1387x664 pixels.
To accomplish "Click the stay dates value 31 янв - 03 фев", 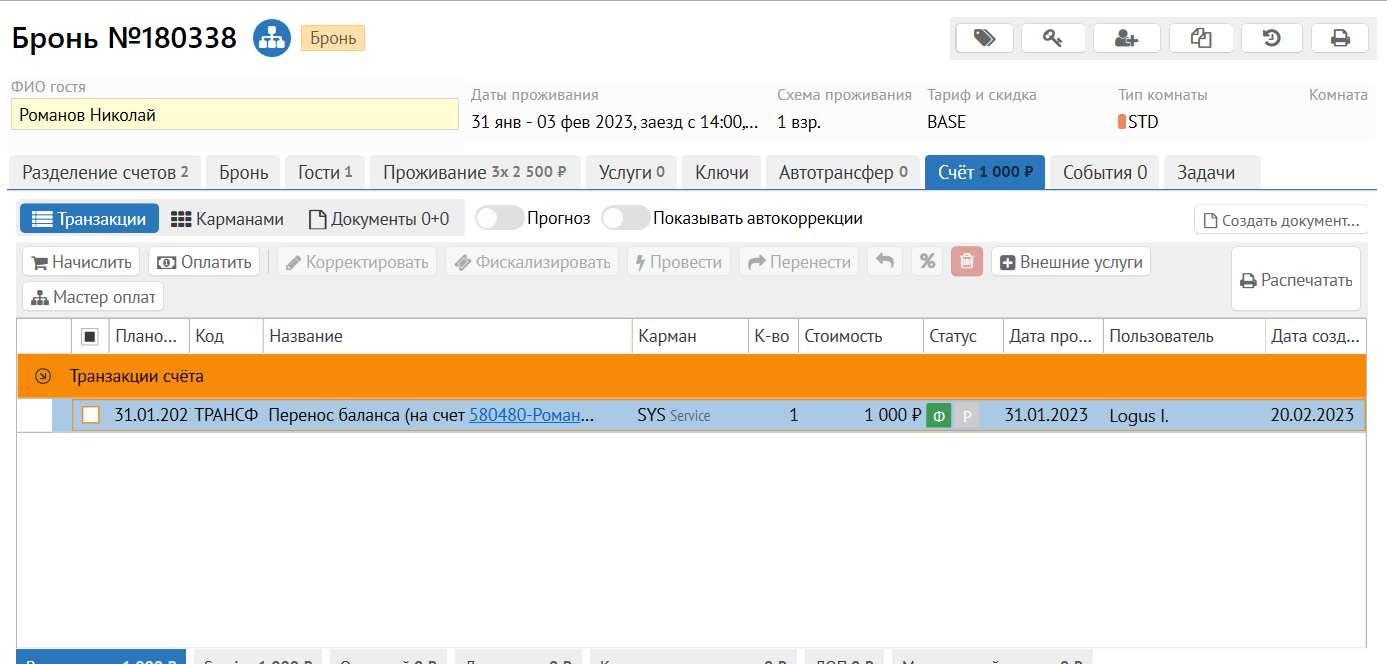I will pos(615,122).
